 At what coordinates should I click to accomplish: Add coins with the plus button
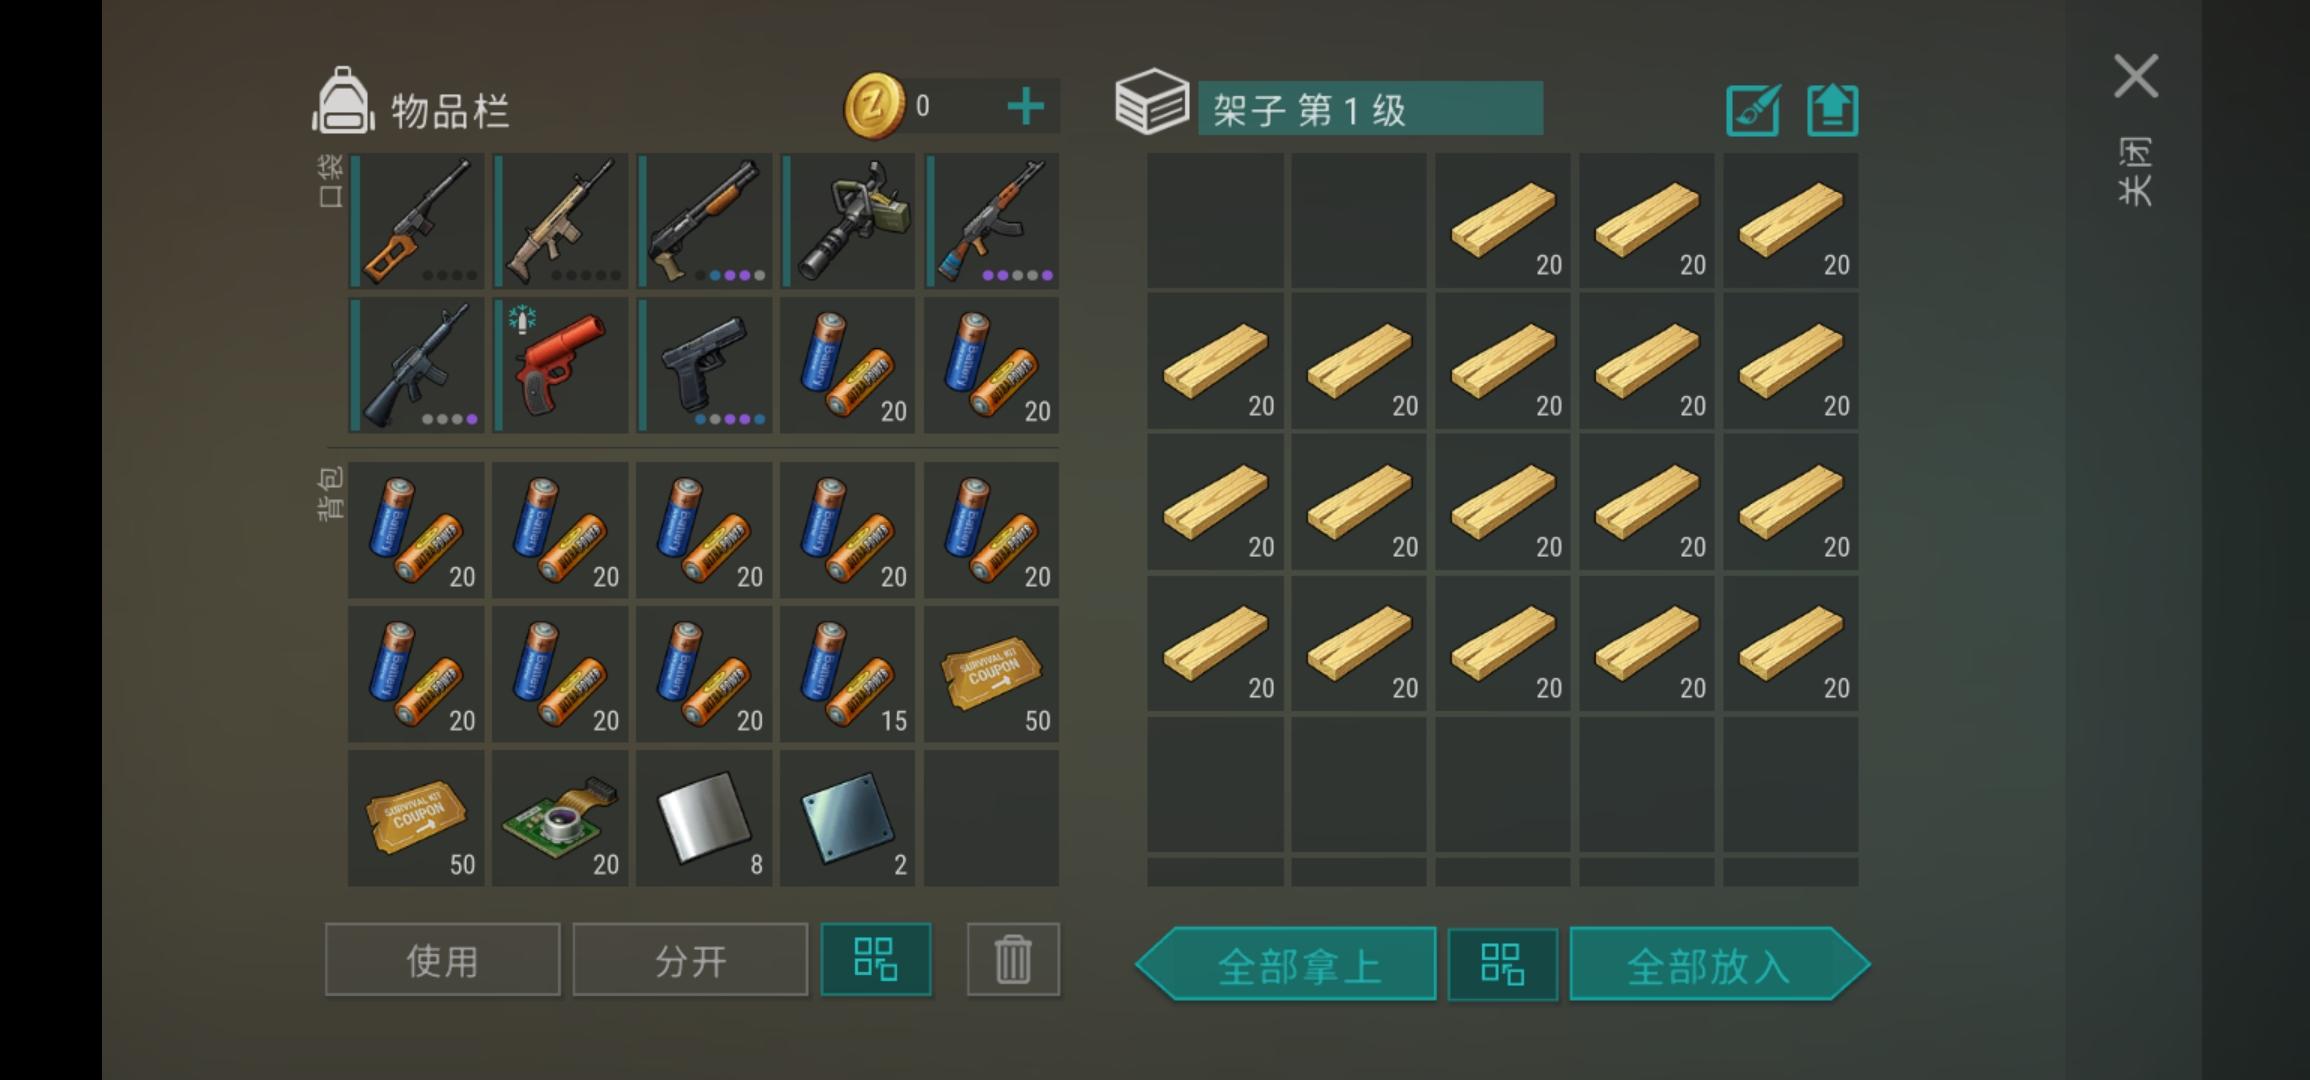tap(1026, 106)
